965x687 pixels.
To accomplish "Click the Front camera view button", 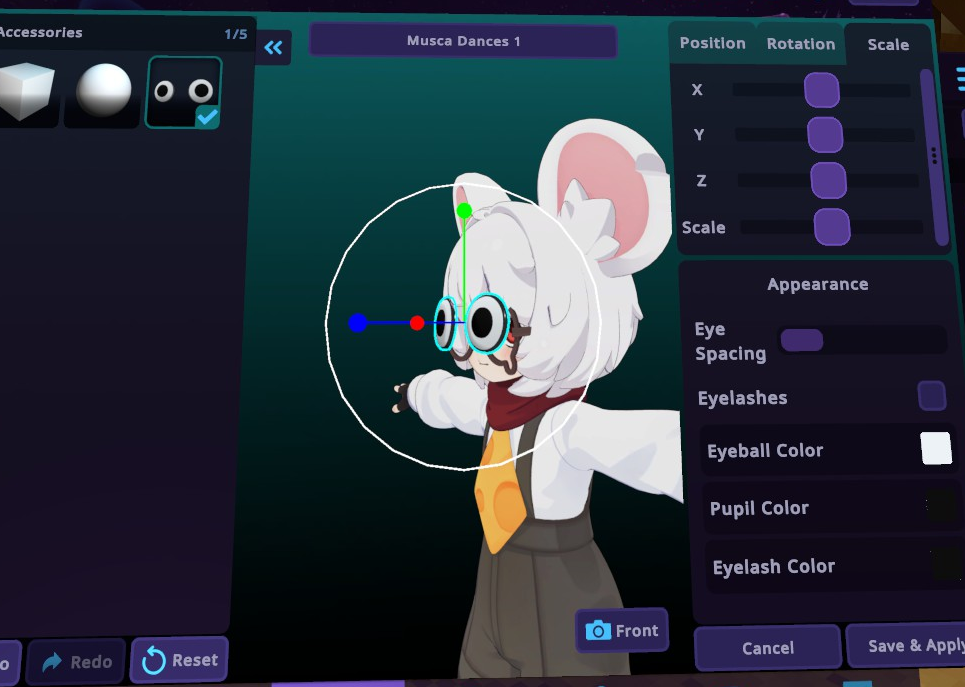I will tap(622, 630).
